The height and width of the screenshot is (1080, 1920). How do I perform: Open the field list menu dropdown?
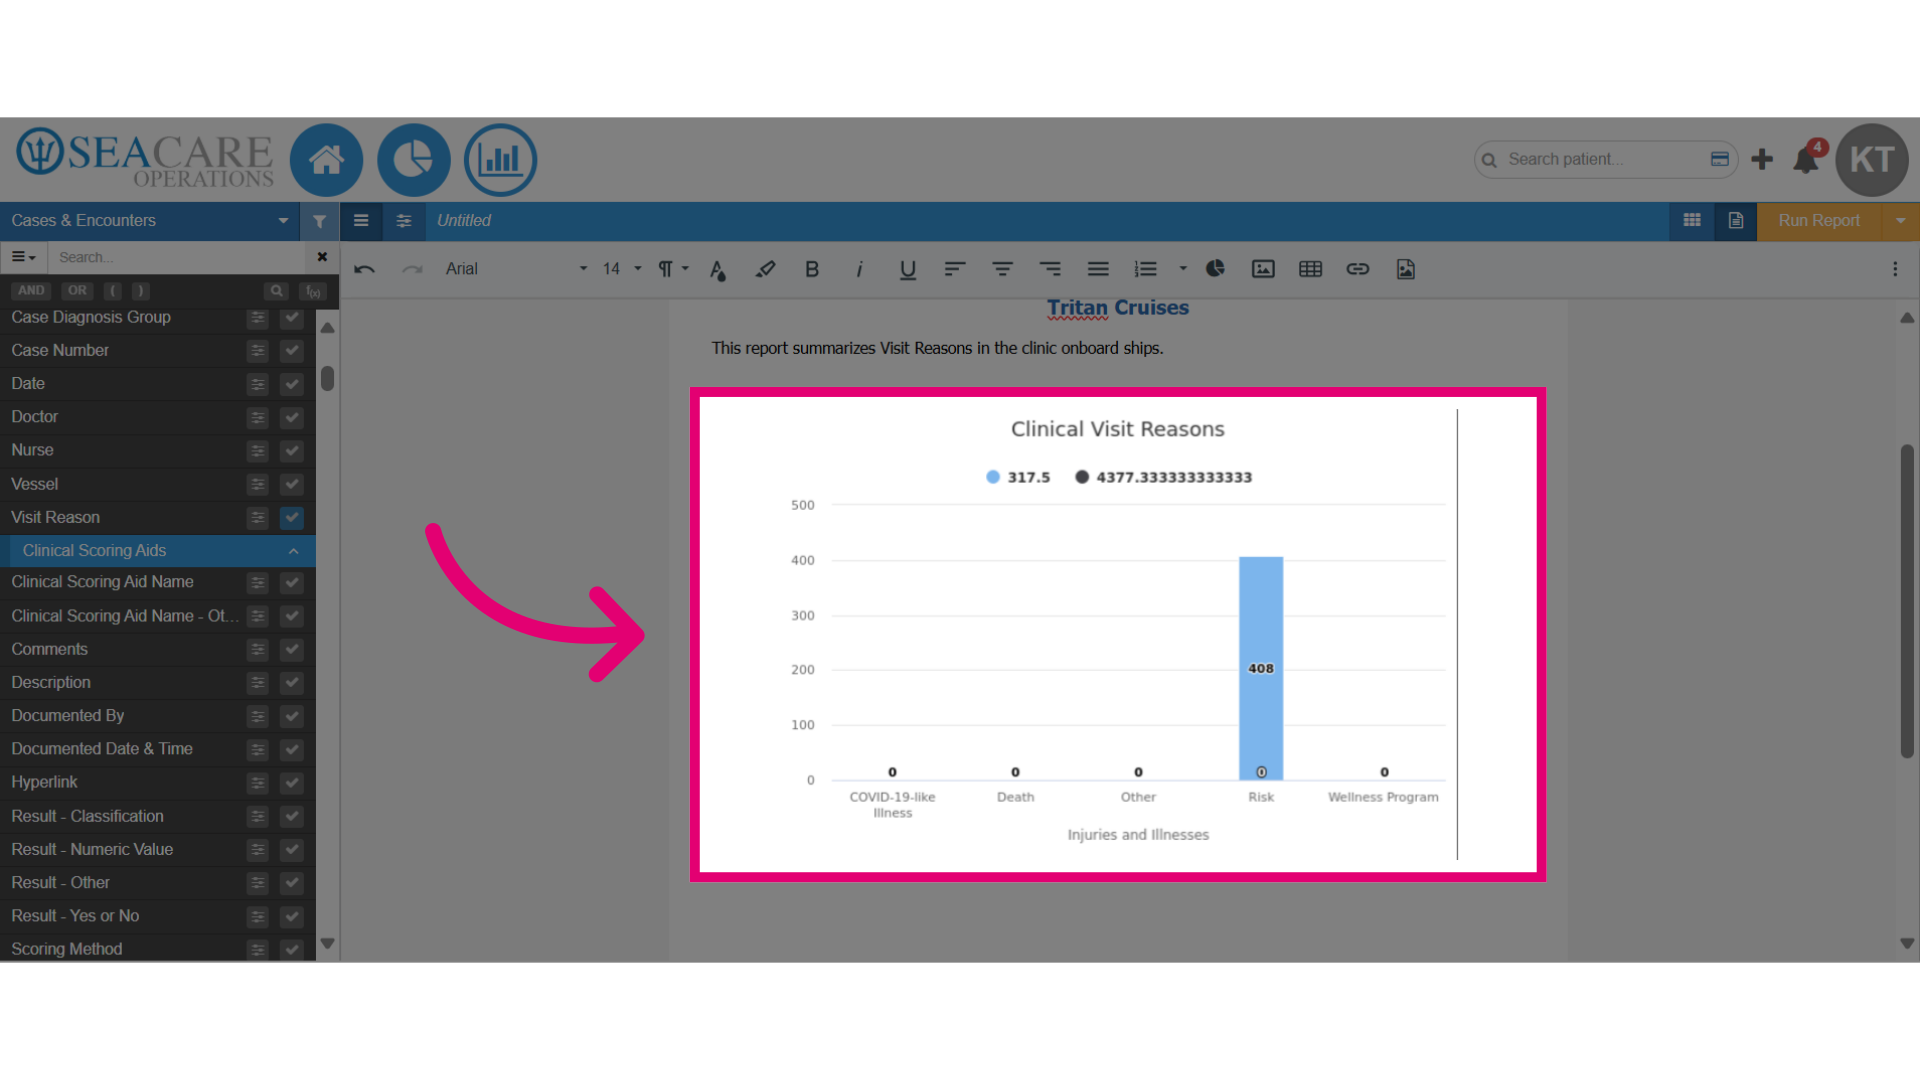24,258
